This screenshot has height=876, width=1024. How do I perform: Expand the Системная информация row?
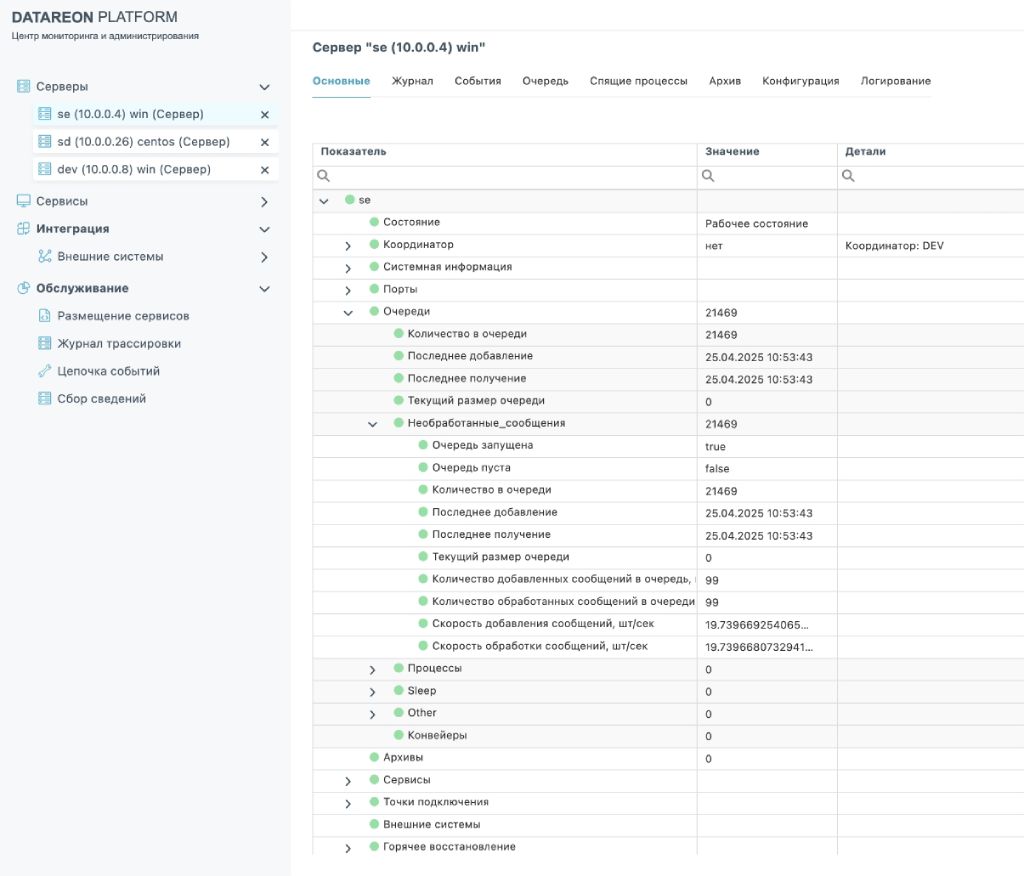click(x=348, y=268)
